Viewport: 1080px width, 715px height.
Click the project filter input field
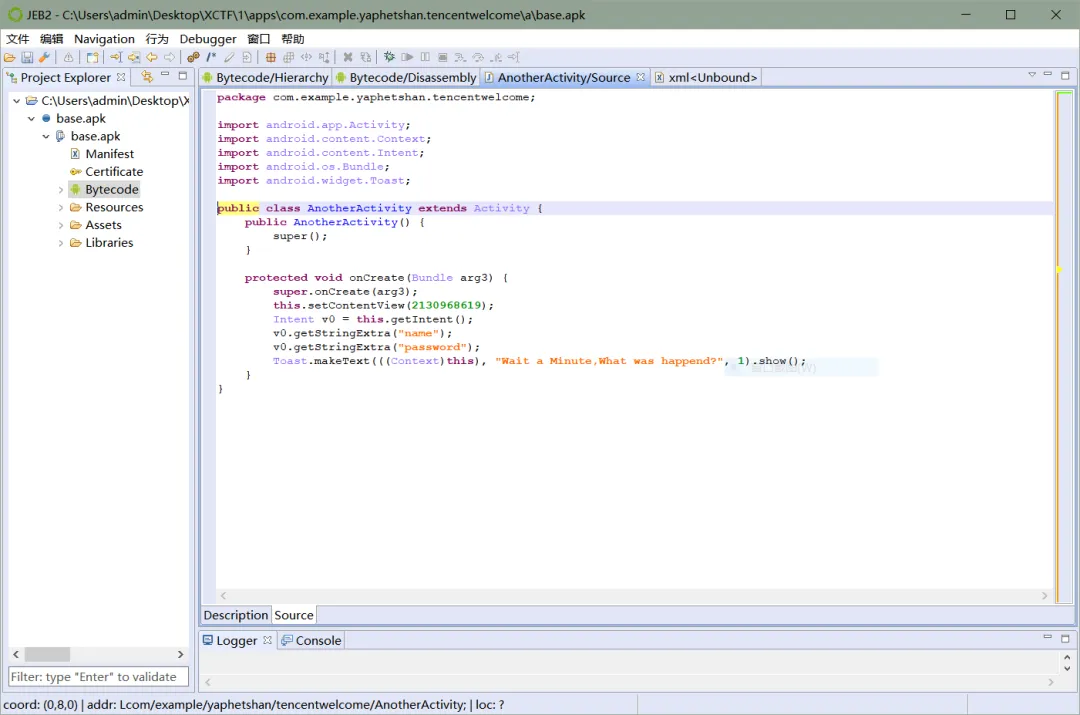(x=98, y=677)
